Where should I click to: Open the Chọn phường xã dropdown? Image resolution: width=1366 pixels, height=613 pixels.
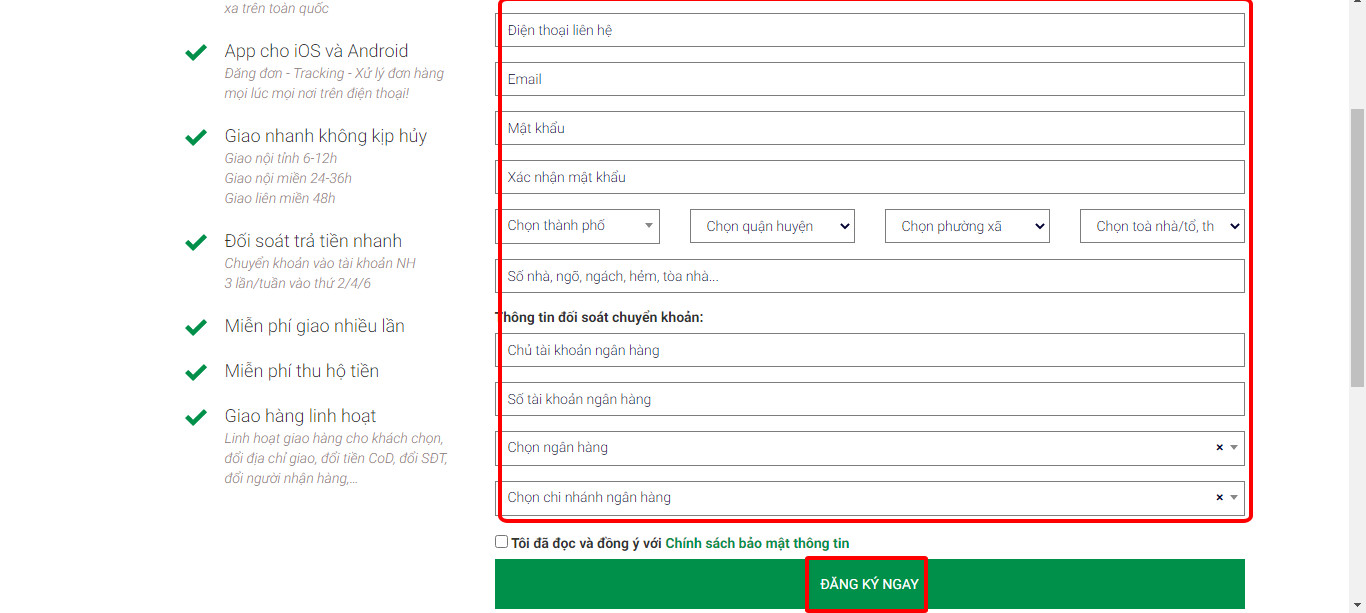(967, 226)
